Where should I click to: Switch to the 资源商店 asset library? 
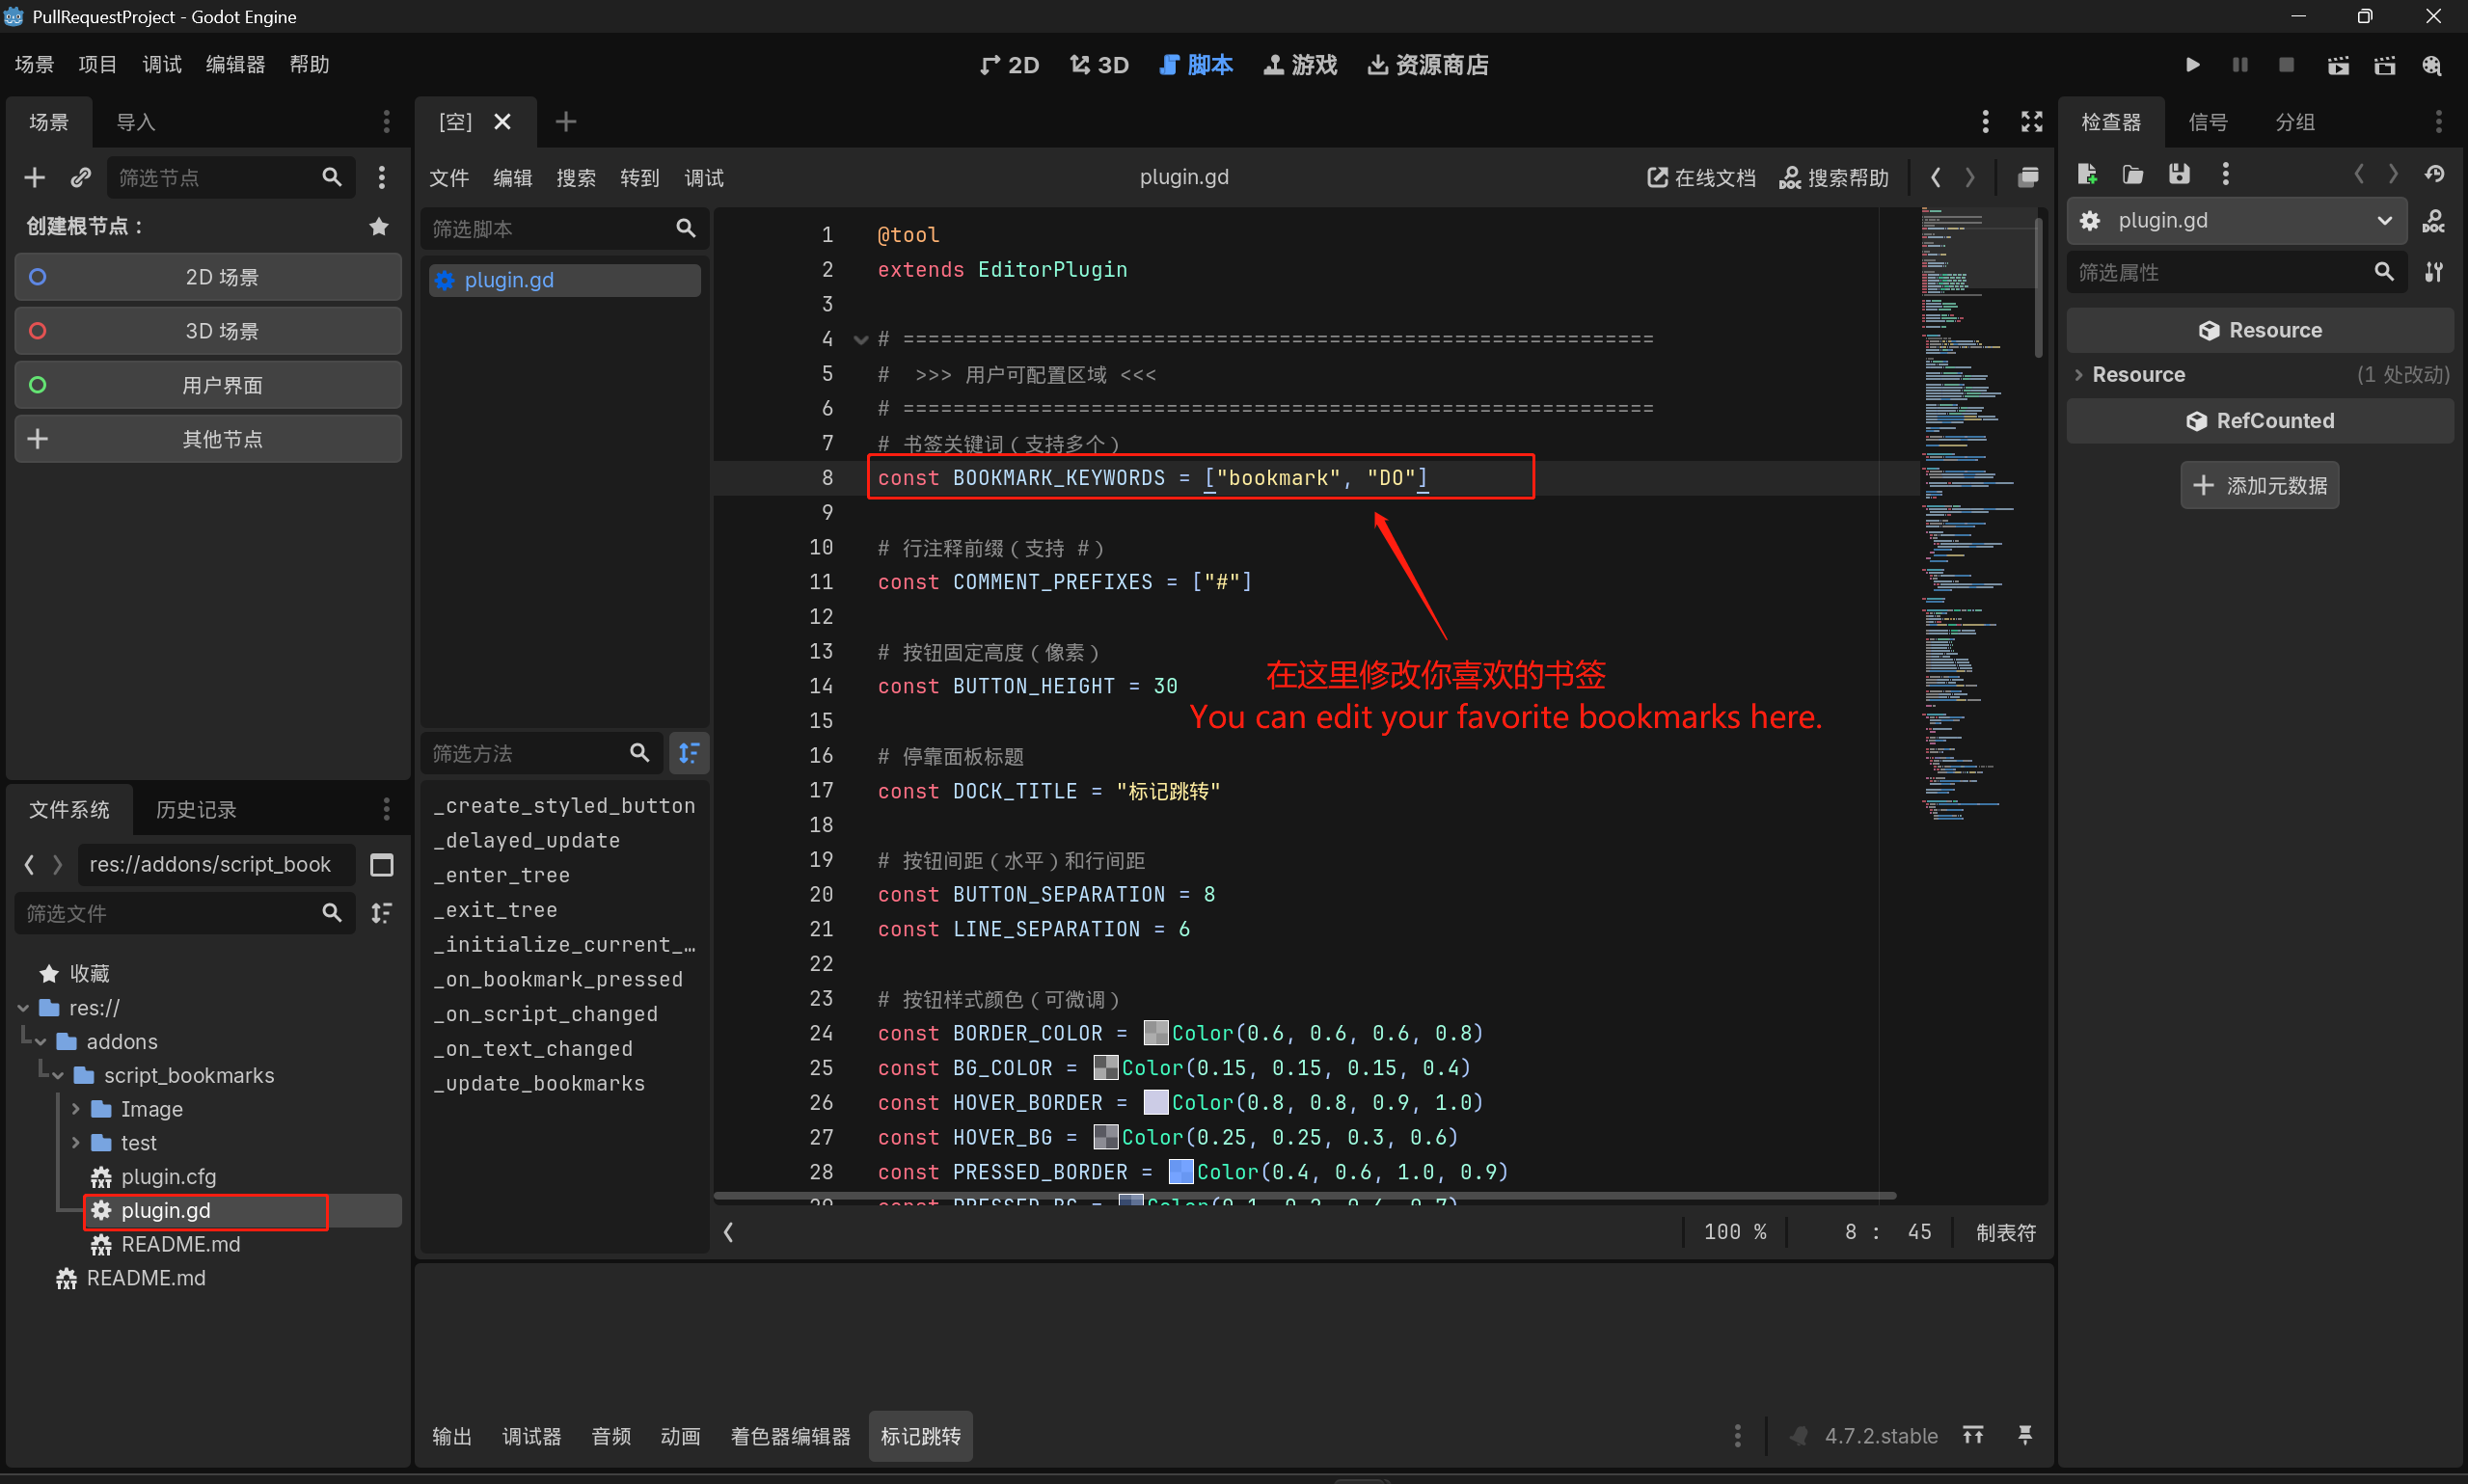[x=1428, y=65]
